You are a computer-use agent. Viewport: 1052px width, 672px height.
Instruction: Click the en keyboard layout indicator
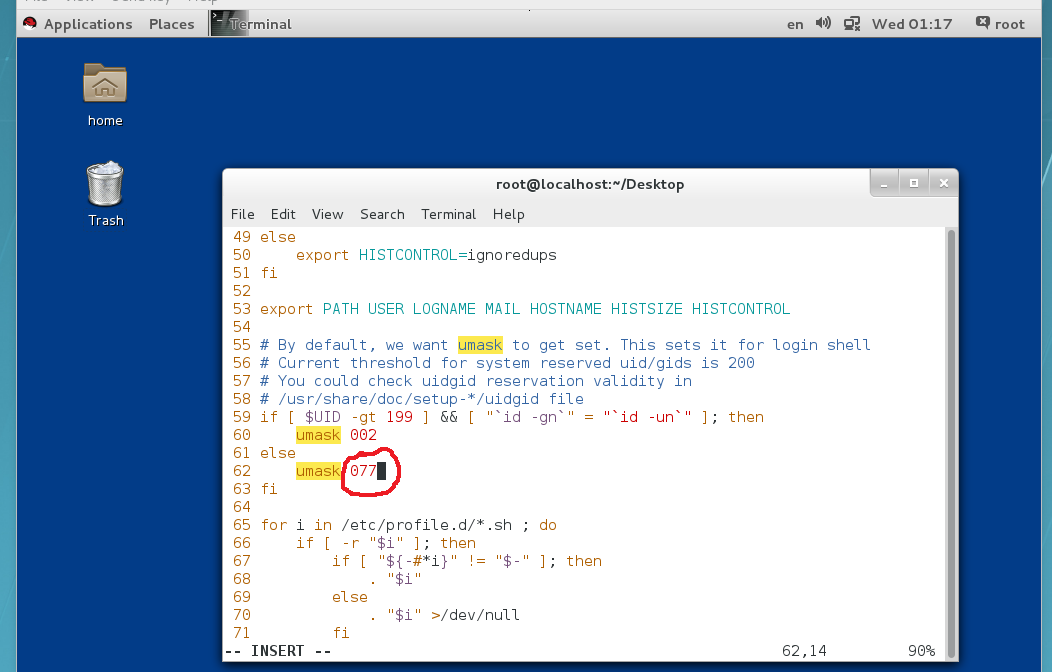tap(795, 25)
